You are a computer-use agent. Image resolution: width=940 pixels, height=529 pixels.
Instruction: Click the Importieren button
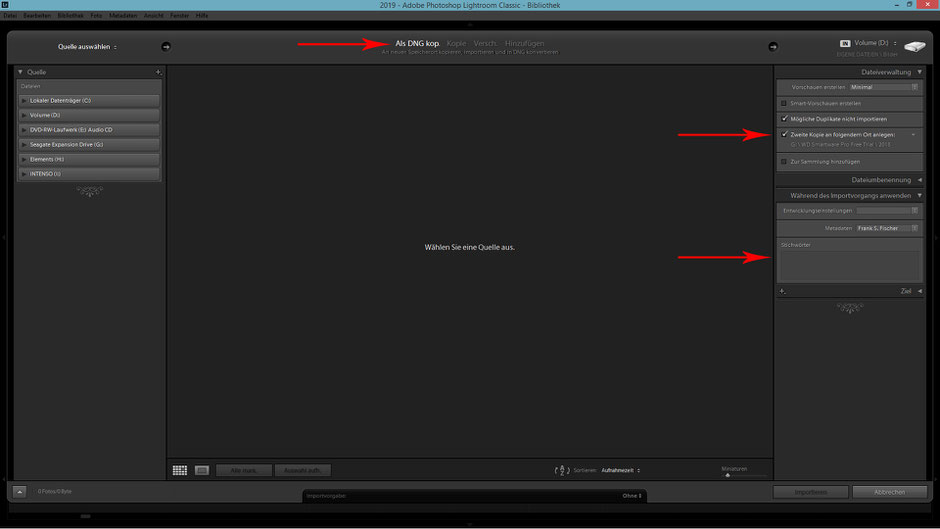point(811,492)
